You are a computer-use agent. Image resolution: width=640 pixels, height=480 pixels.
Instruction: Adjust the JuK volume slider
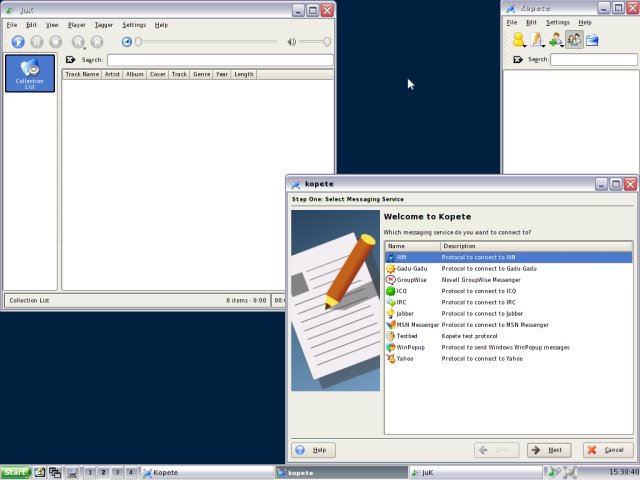(x=315, y=42)
